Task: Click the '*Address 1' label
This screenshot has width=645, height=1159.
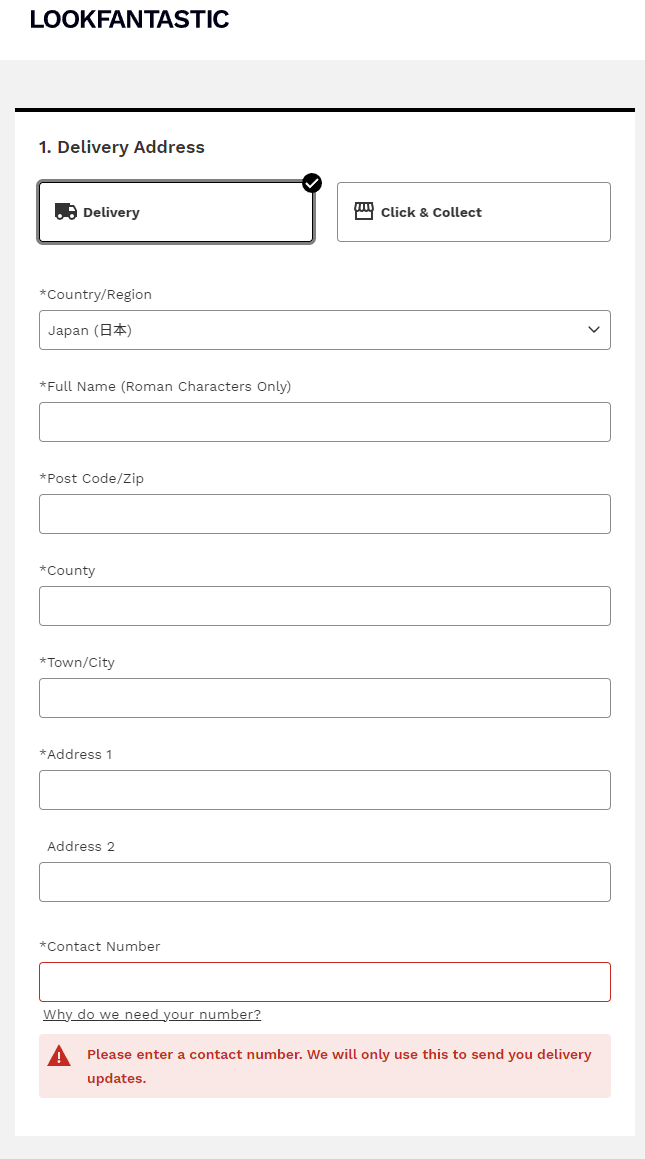Action: pyautogui.click(x=75, y=754)
